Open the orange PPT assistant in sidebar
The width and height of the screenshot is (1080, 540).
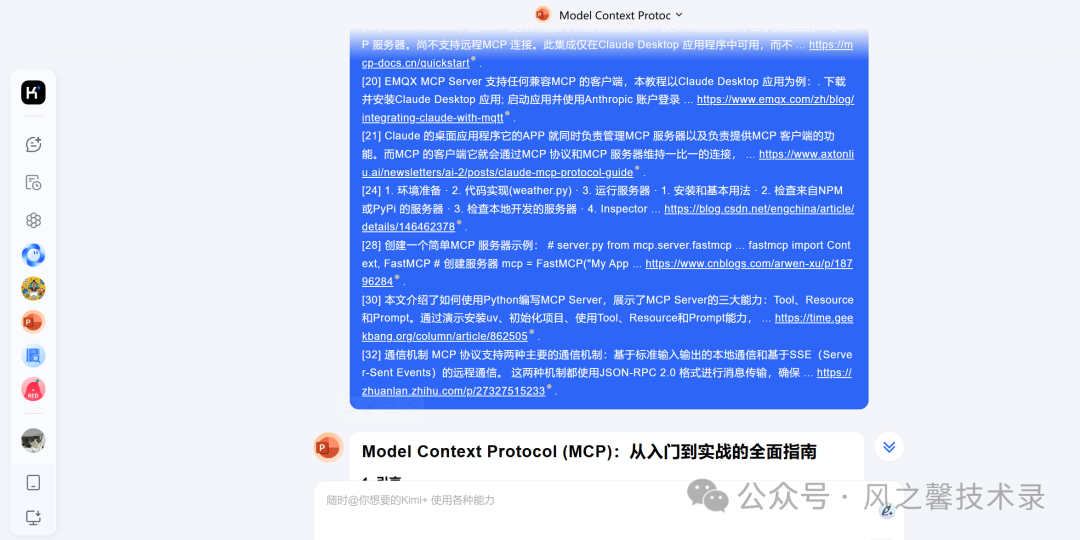[33, 322]
